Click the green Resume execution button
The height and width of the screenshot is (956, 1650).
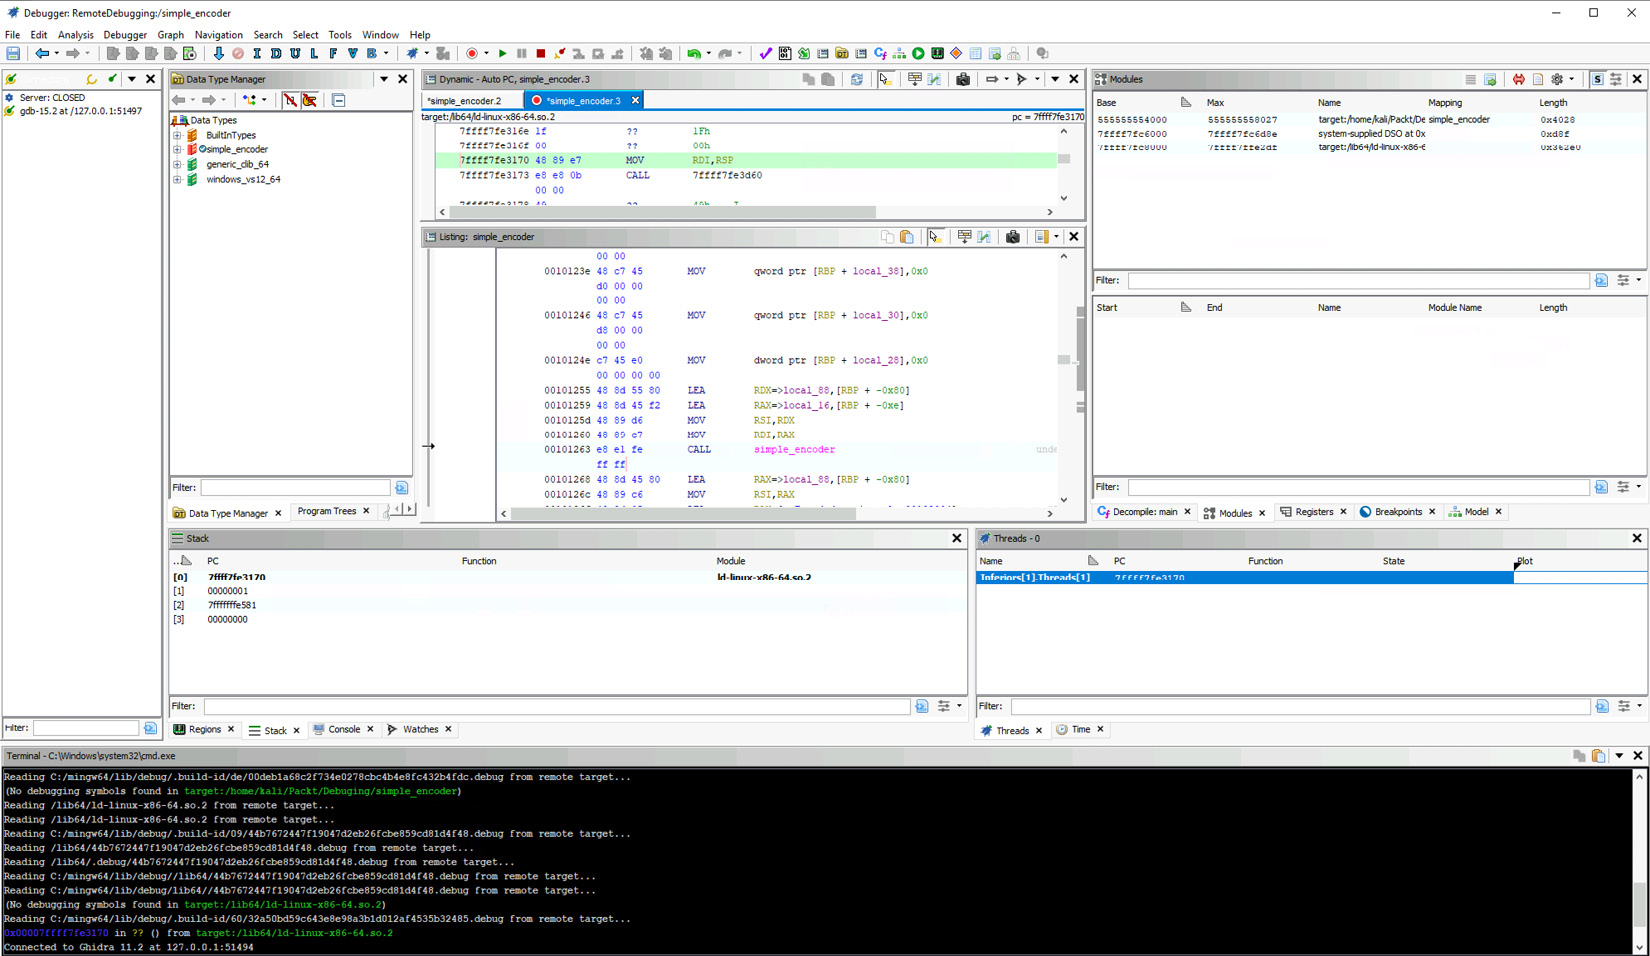click(x=502, y=54)
